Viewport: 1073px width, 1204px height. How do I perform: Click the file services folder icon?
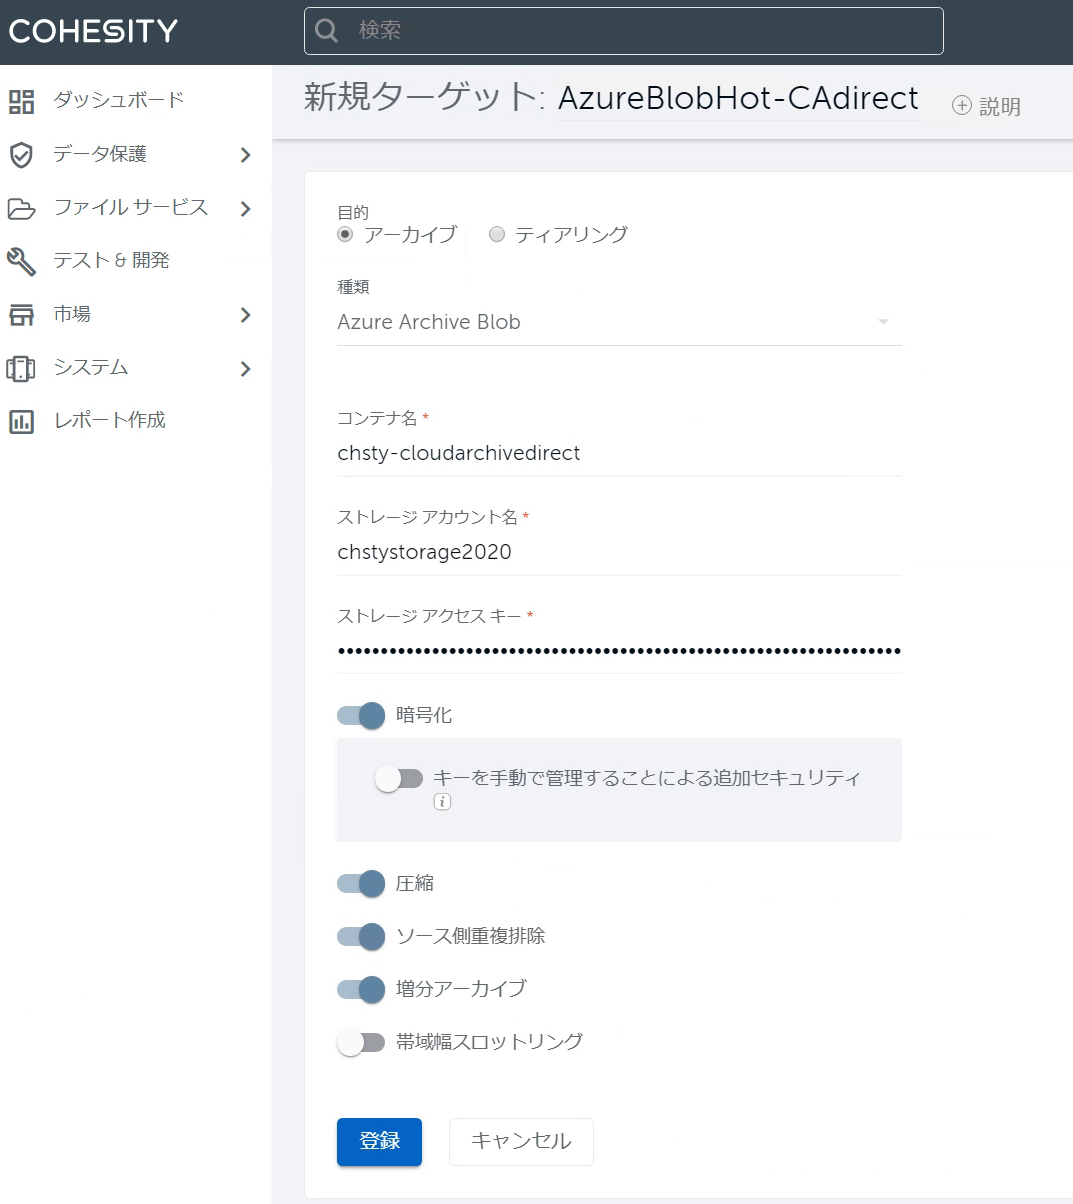pos(21,208)
